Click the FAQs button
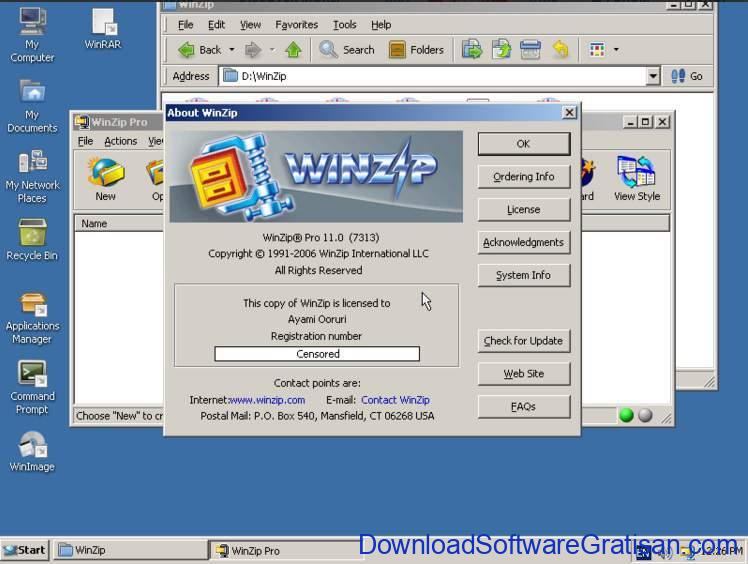The width and height of the screenshot is (748, 564). click(x=524, y=407)
